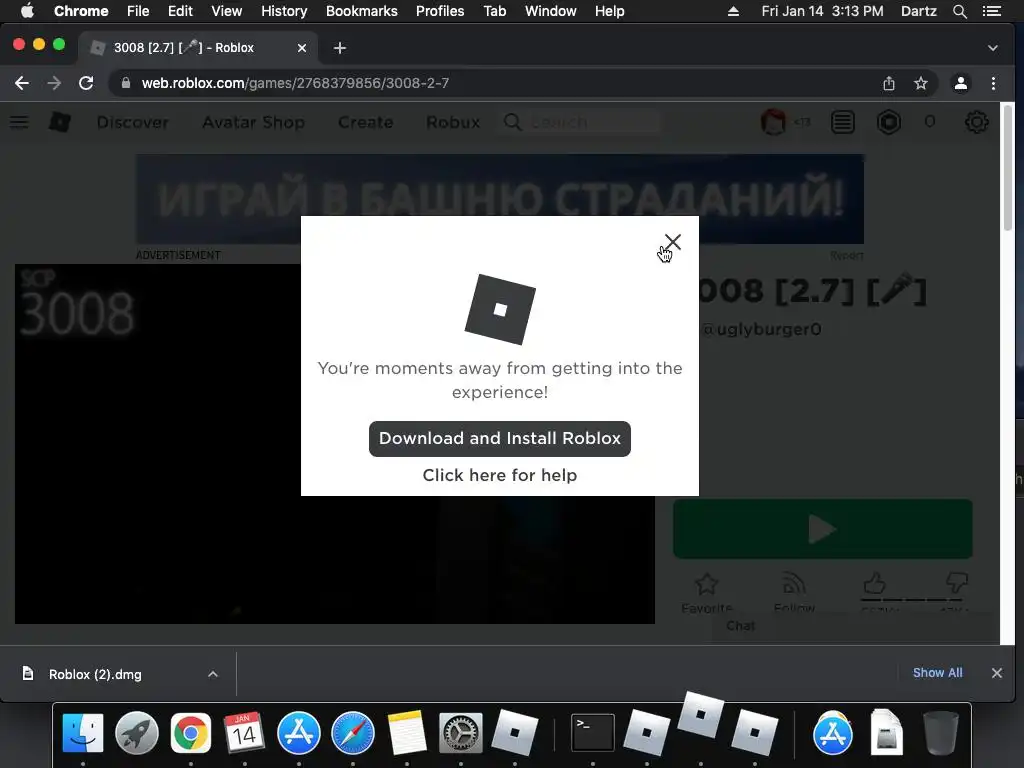This screenshot has height=768, width=1024.
Task: Close the 3008 [2.7] Roblox tab
Action: point(302,48)
